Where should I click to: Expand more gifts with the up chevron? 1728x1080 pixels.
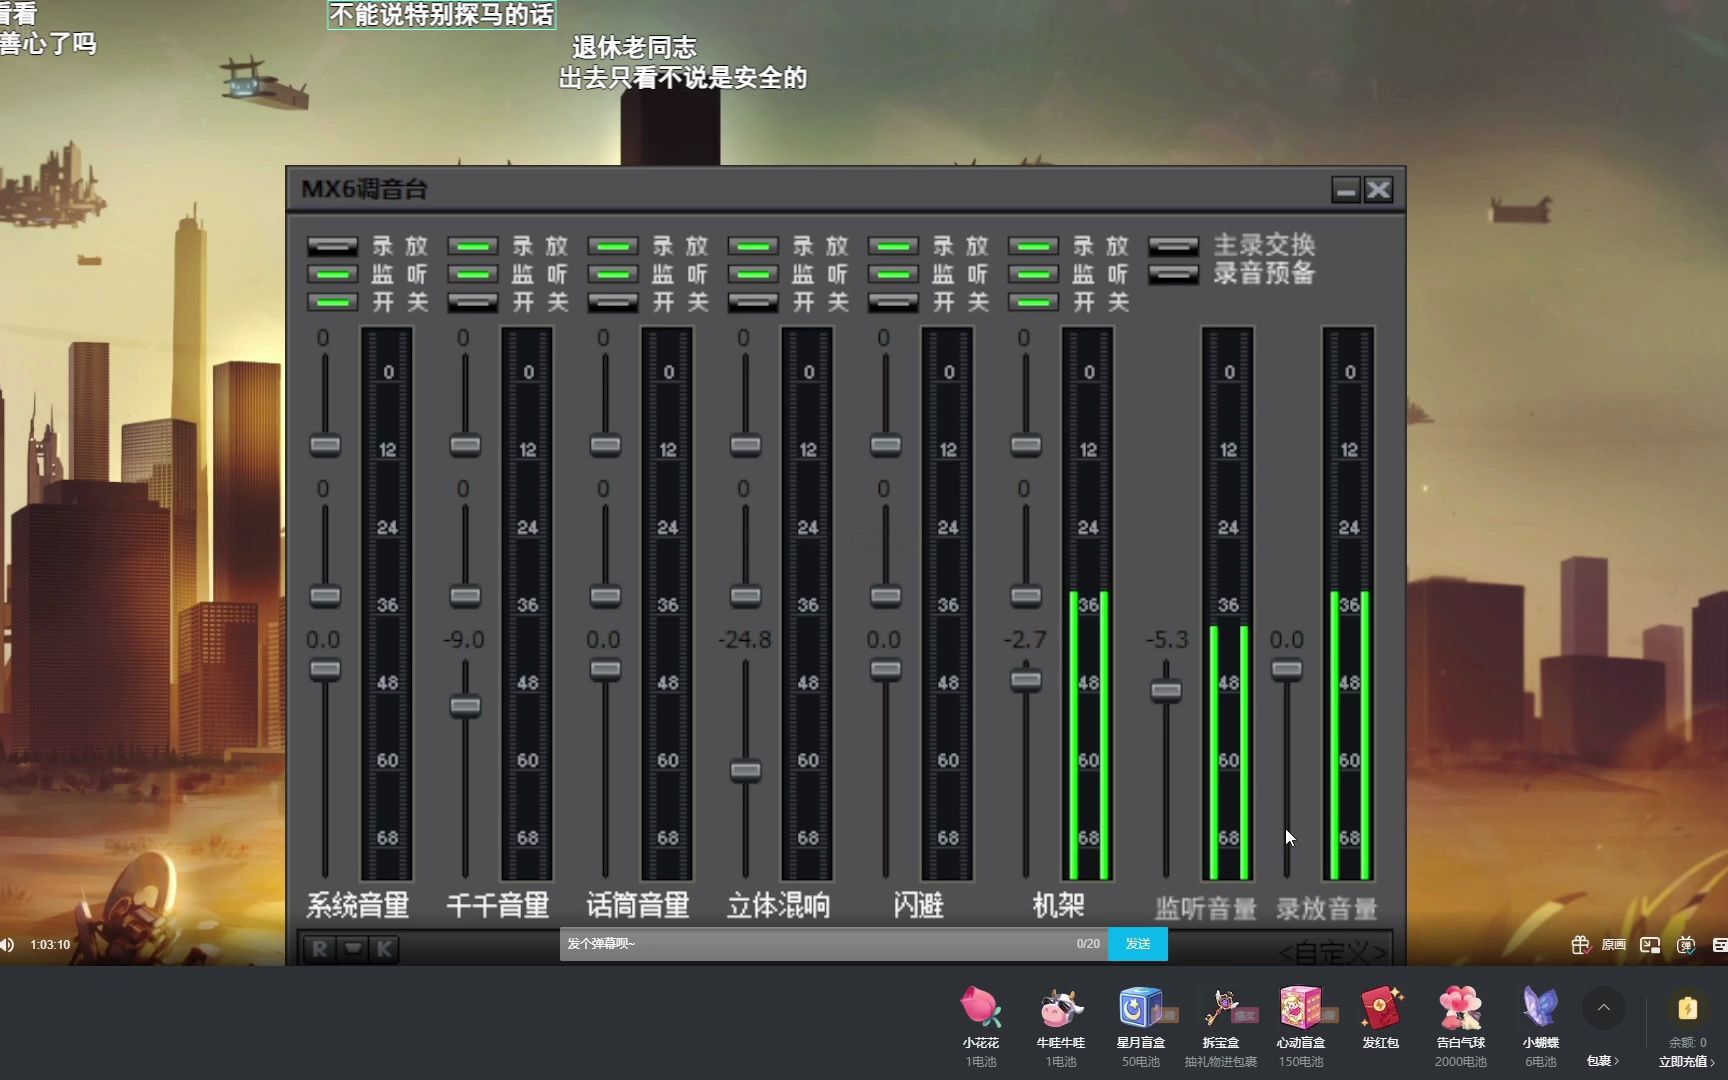[x=1604, y=1008]
